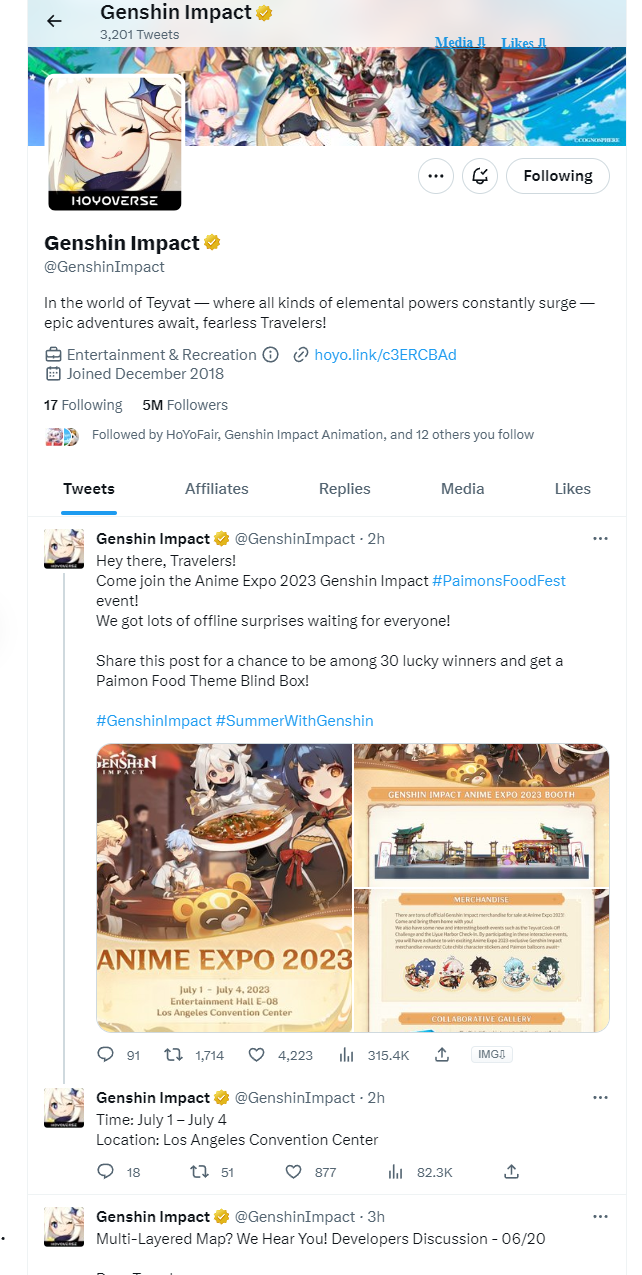Viewport: 642px width, 1275px height.
Task: Open the hoyo.link/c3ERCBAd link
Action: pos(385,355)
